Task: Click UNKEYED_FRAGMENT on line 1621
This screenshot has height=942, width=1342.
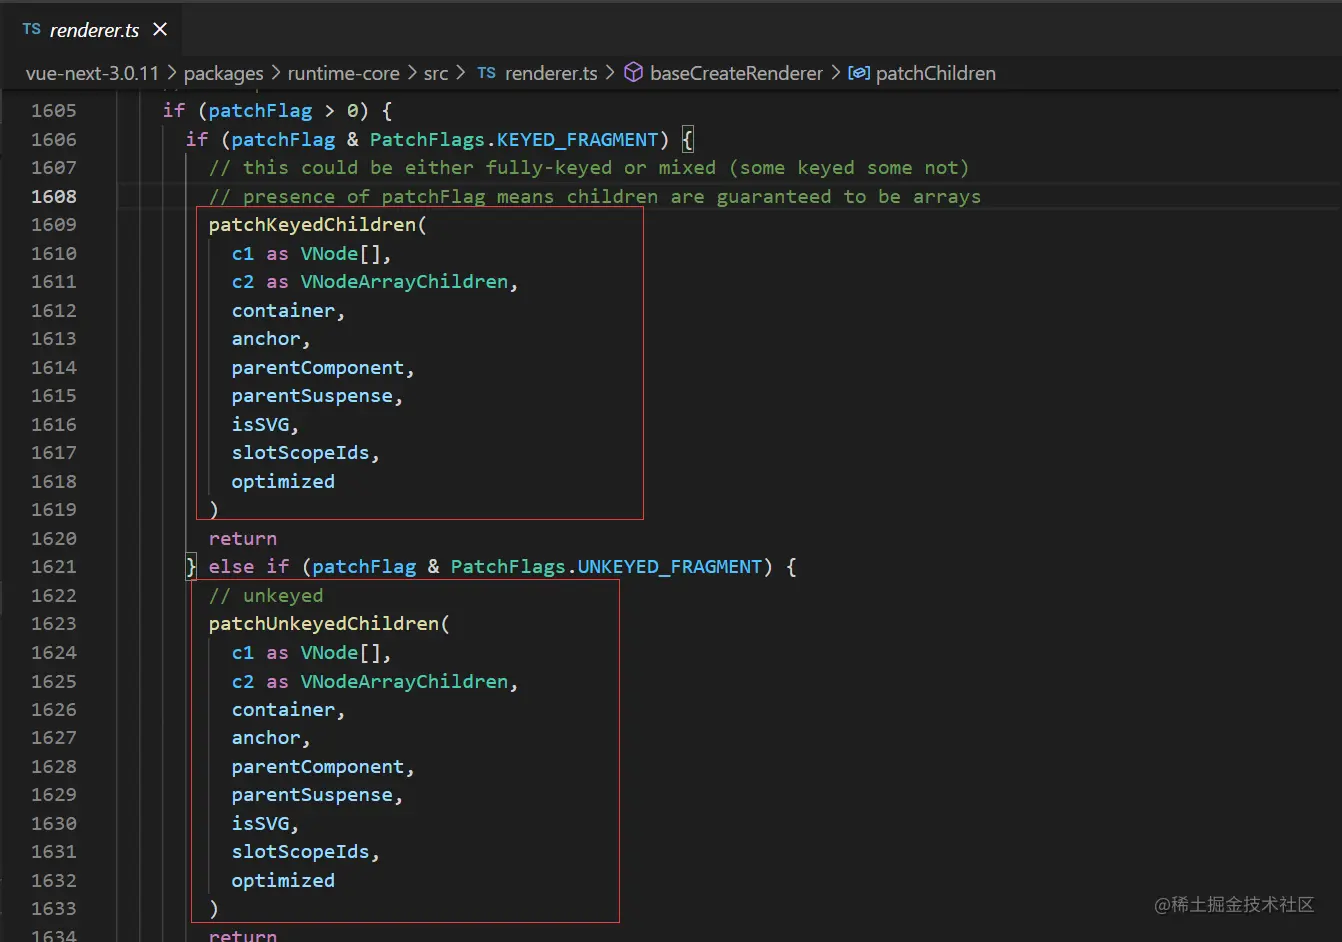Action: (x=670, y=567)
